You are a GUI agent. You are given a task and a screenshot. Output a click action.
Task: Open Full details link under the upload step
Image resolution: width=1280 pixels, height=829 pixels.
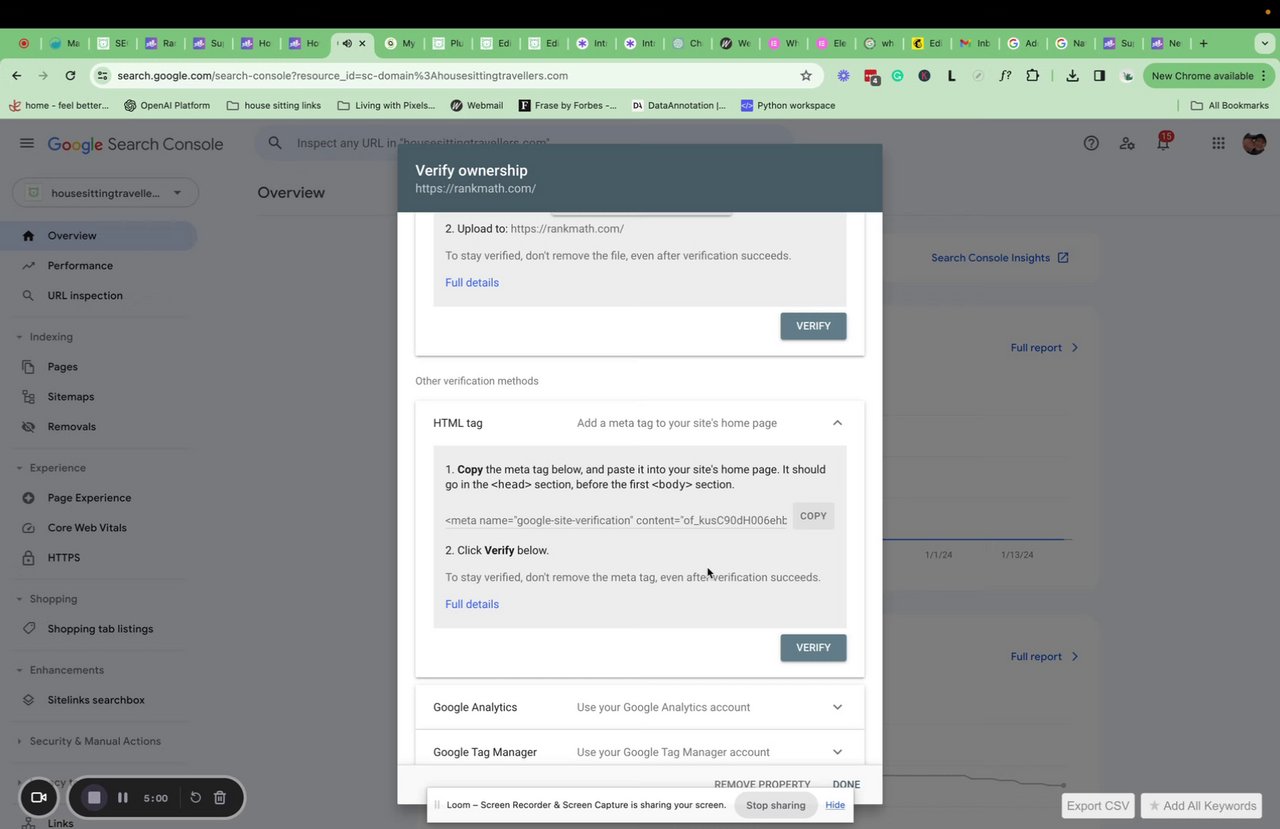472,282
